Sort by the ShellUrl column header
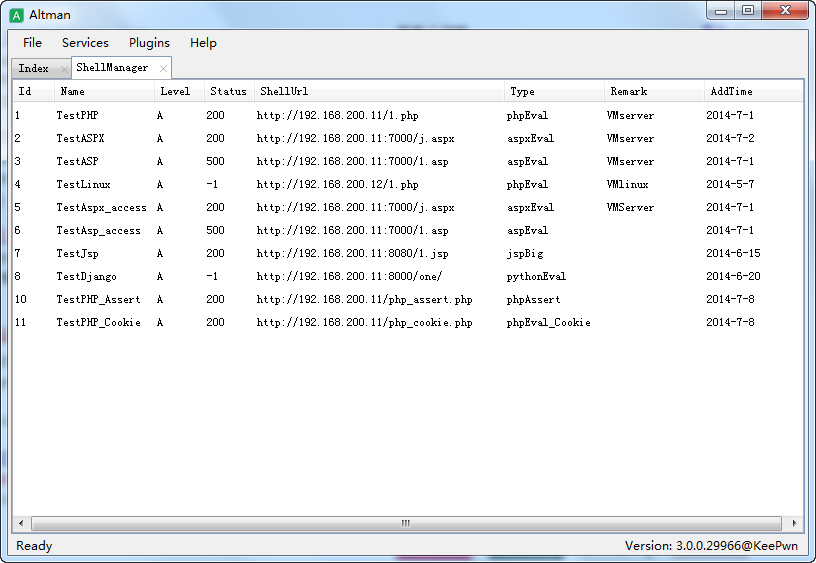The image size is (816, 563). click(379, 91)
